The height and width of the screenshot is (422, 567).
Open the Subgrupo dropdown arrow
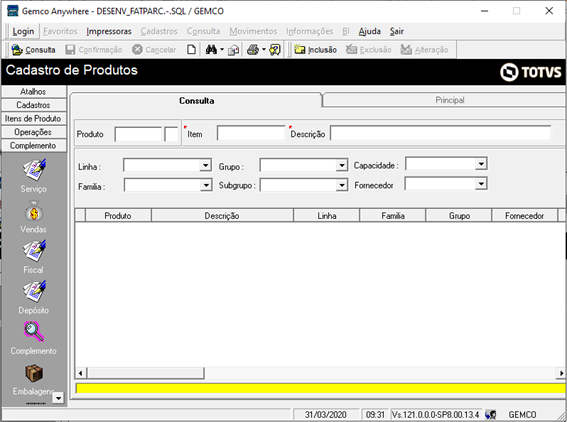click(x=341, y=185)
